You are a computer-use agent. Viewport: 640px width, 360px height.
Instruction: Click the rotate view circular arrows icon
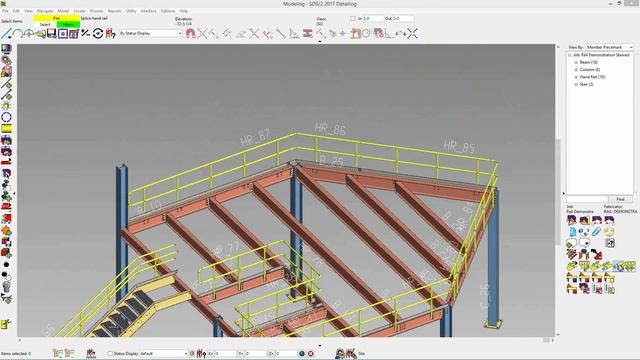coord(98,33)
